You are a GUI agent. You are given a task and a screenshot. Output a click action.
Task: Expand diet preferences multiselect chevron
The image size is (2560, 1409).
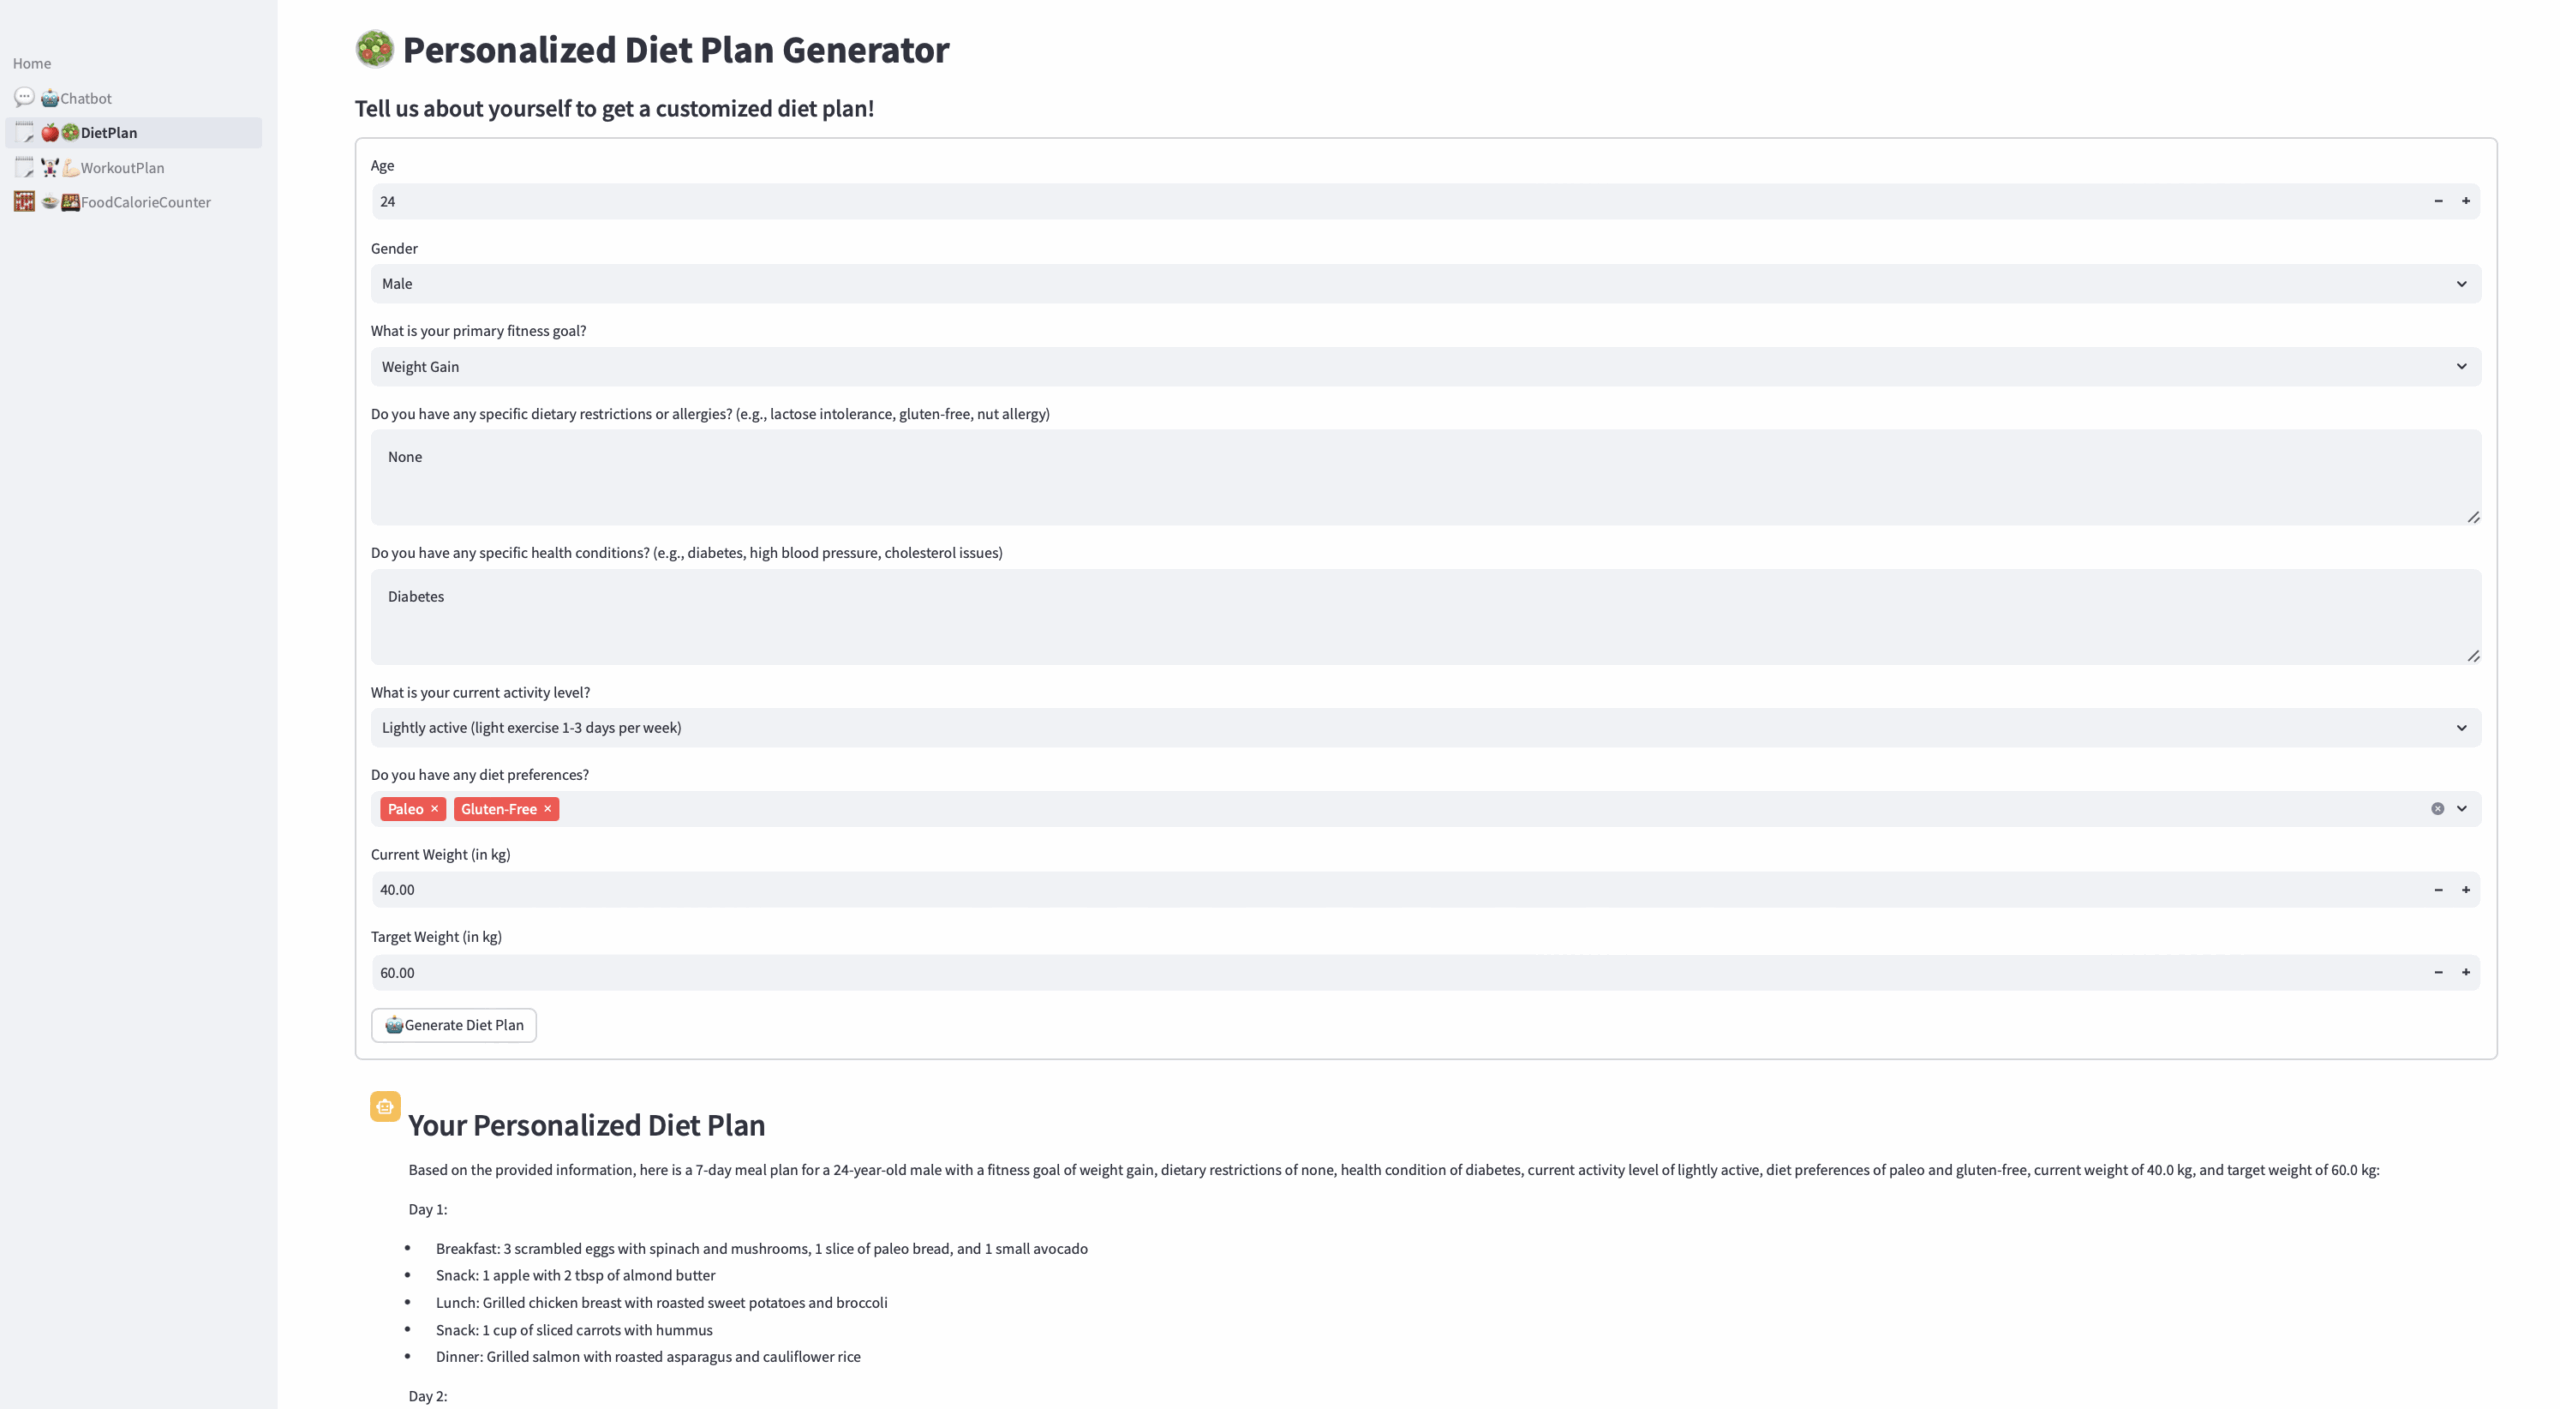pos(2461,808)
